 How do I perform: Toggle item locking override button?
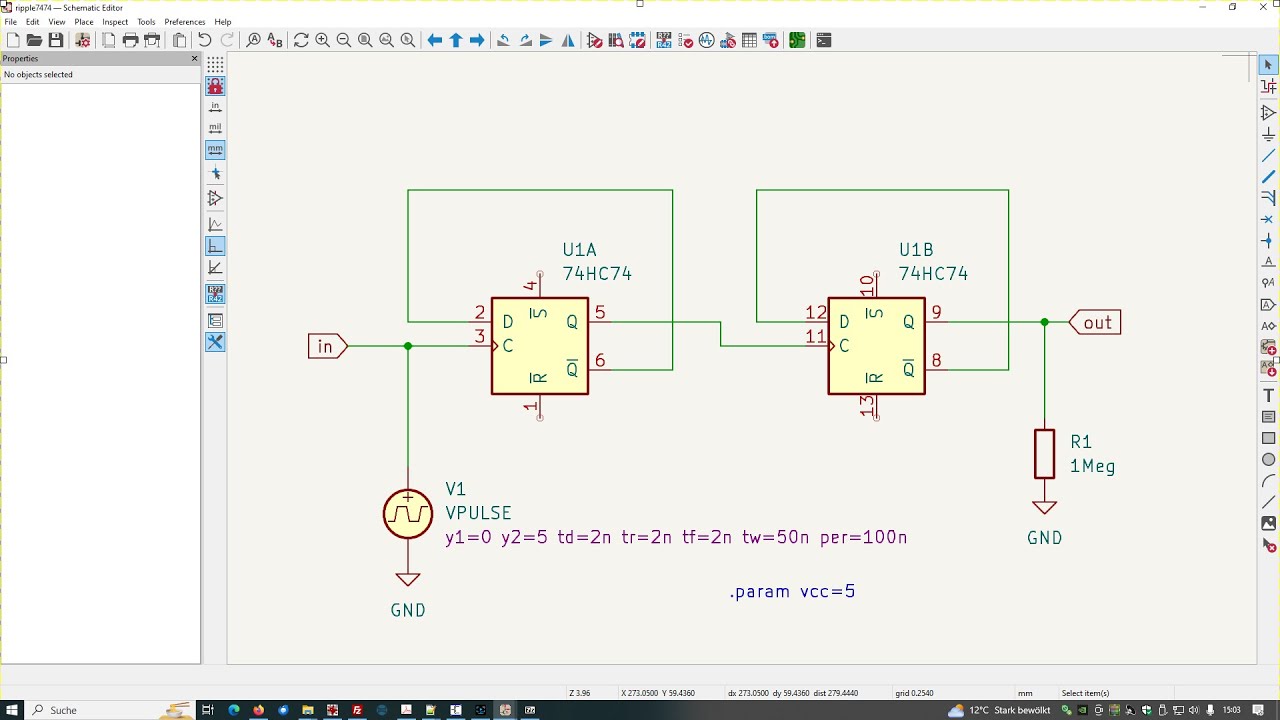(215, 86)
